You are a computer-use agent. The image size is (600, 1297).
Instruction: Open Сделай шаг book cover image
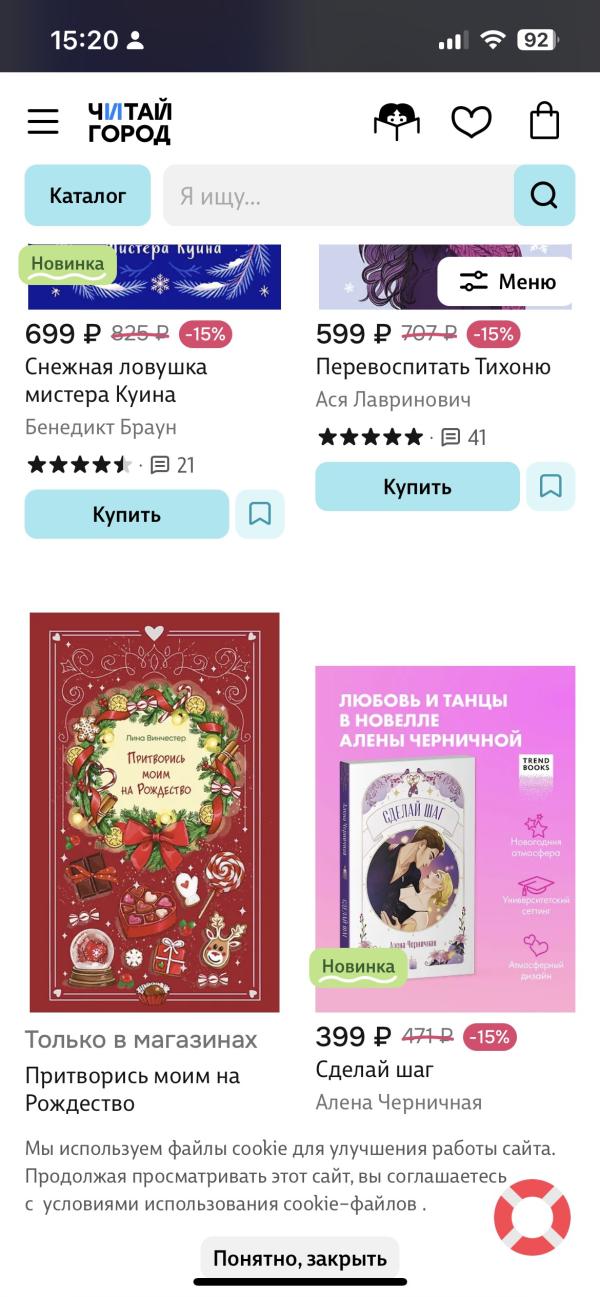(x=445, y=839)
